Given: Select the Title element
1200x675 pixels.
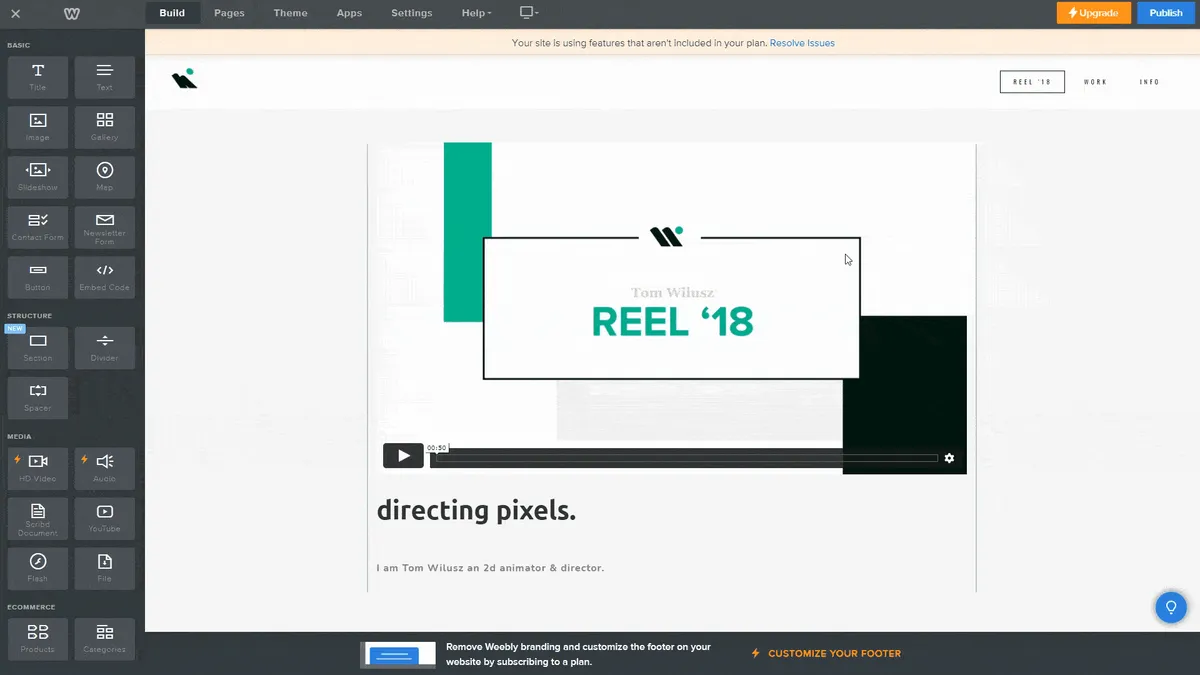Looking at the screenshot, I should click(x=38, y=77).
